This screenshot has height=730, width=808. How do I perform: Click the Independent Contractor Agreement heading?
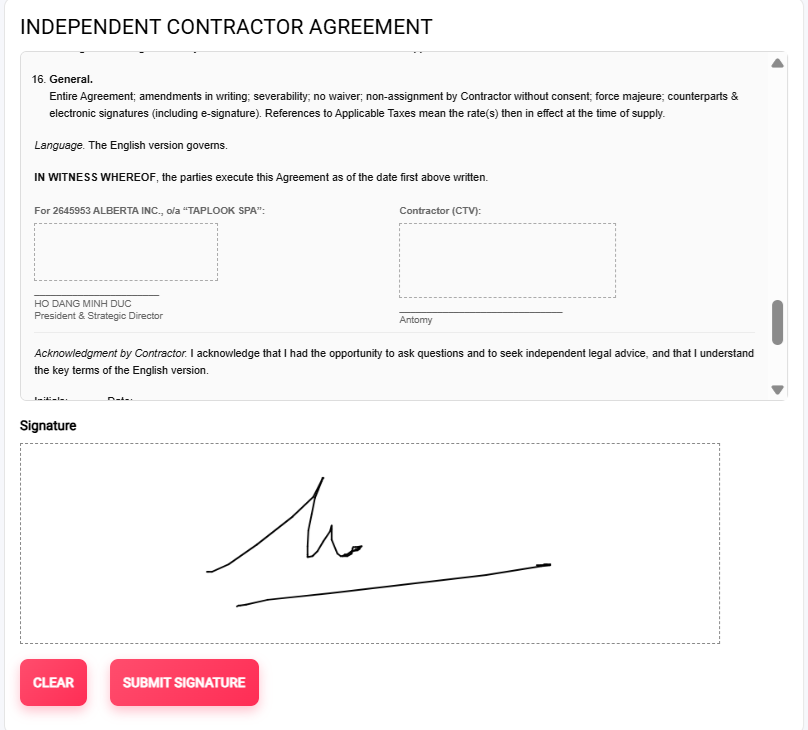[226, 27]
